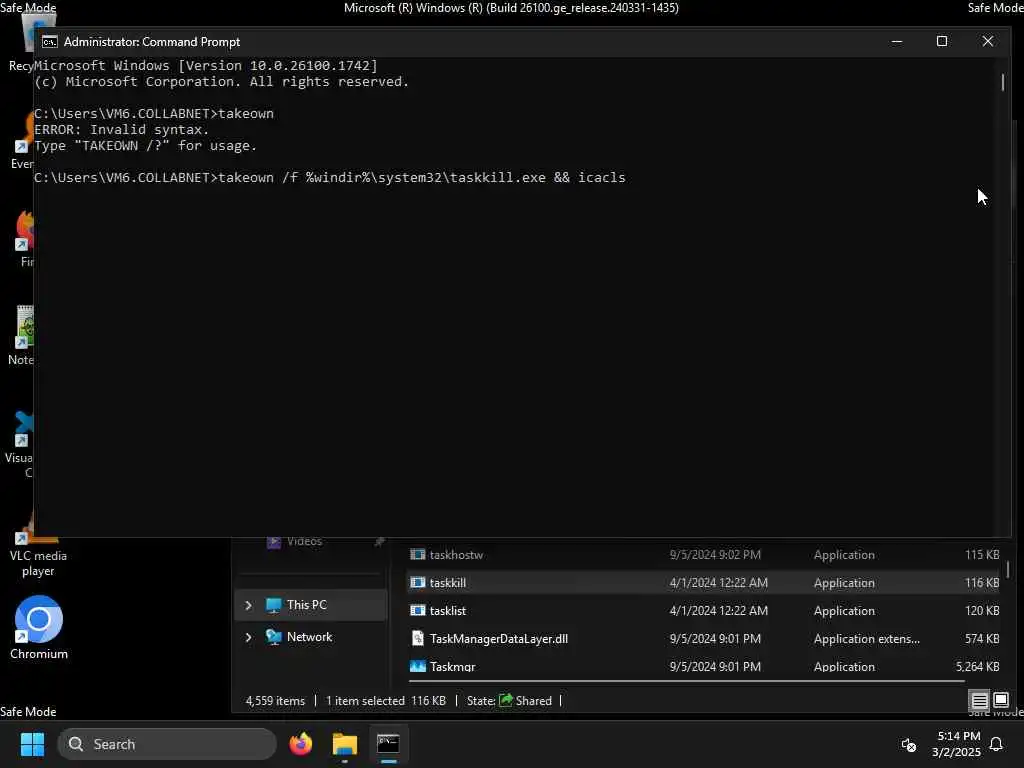Click 'Application extens...' type cell

tap(867, 639)
